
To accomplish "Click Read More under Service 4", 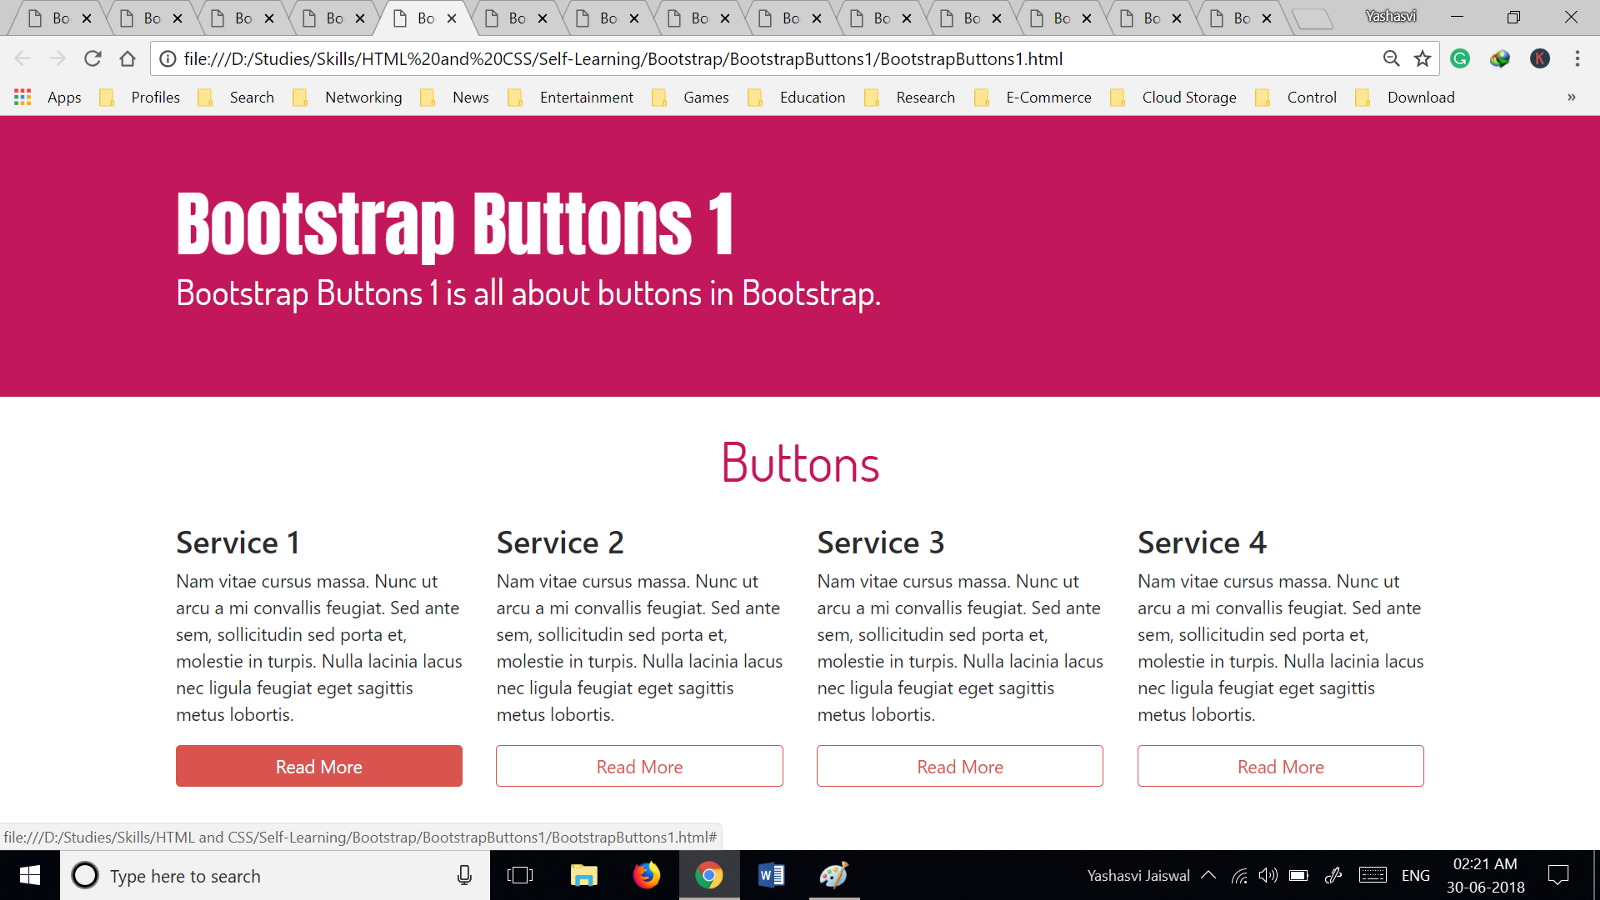I will click(x=1281, y=766).
